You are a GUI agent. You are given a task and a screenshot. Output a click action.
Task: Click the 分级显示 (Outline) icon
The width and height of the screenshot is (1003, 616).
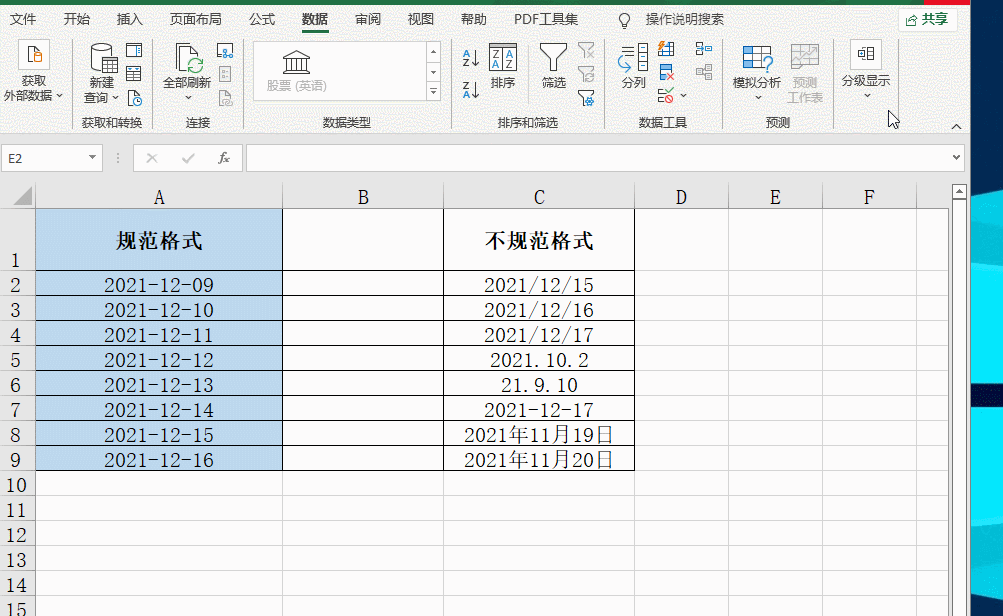point(865,66)
